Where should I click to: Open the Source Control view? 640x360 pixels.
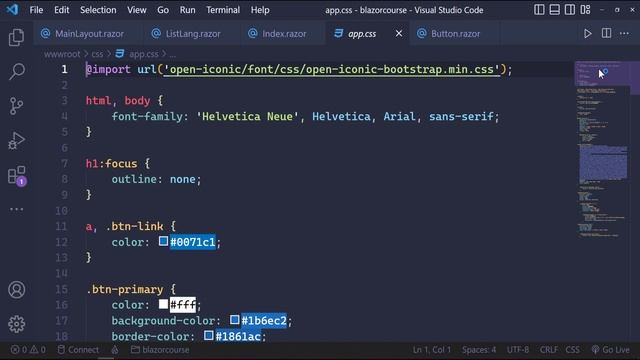click(16, 106)
